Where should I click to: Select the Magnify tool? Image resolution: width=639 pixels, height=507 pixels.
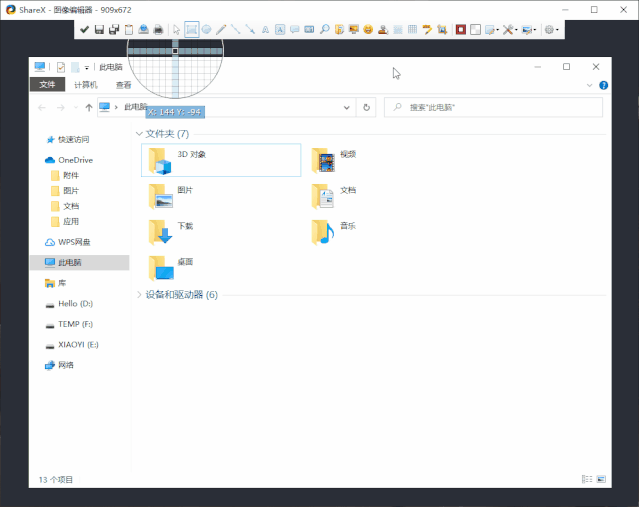(x=324, y=29)
